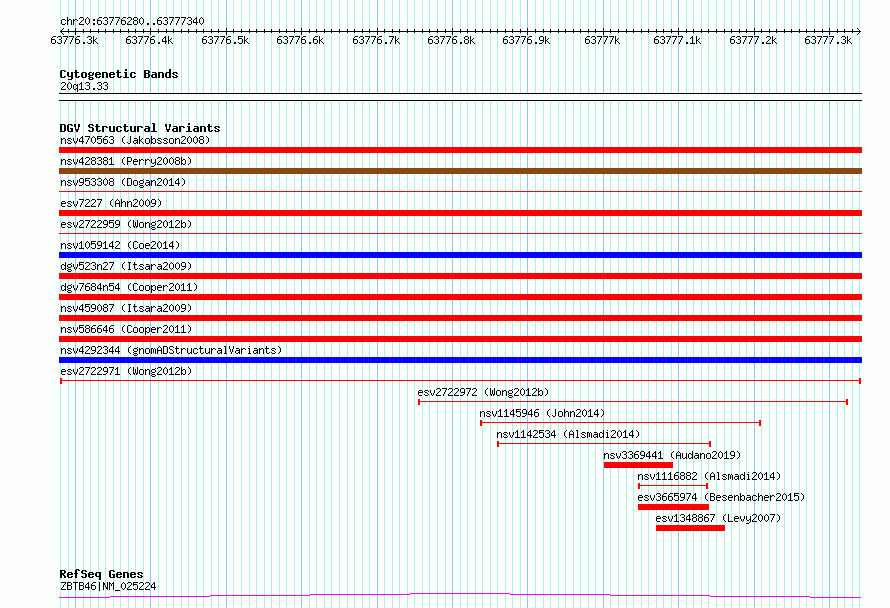This screenshot has height=608, width=890.
Task: Open the esv7227 (Ahn2009) variant label
Action: click(x=111, y=203)
